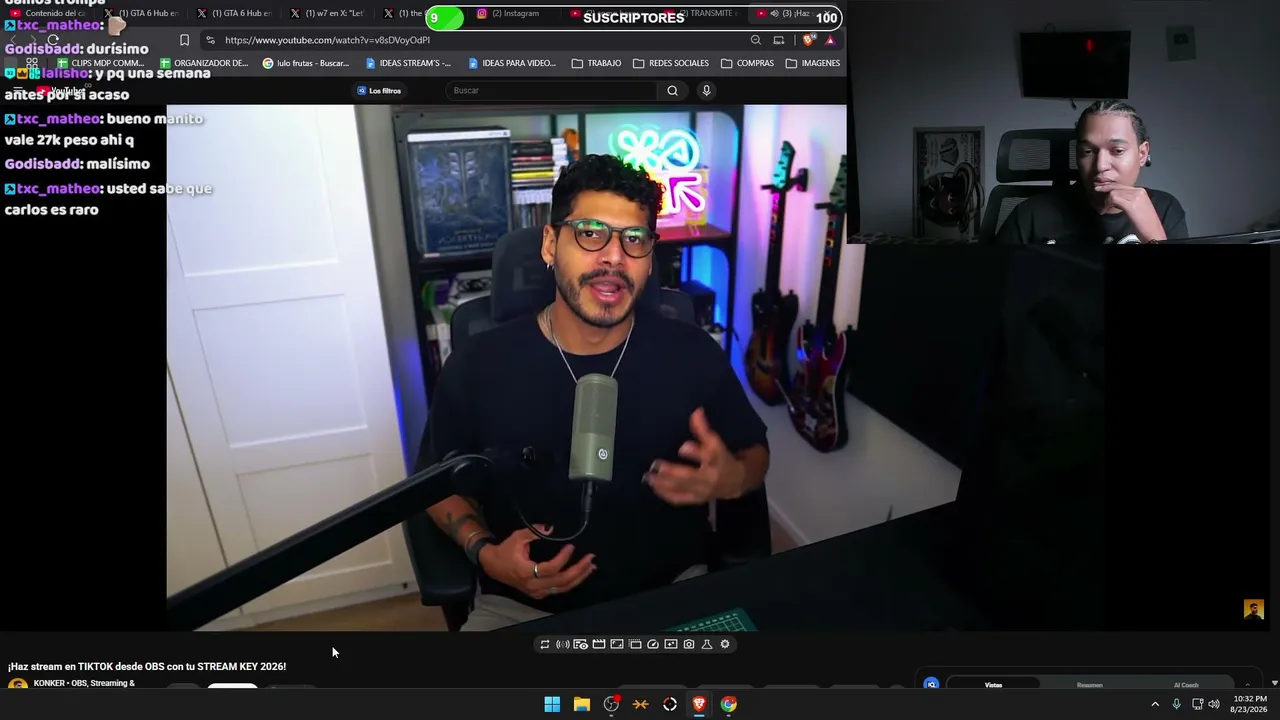This screenshot has height=720, width=1280.
Task: Switch to Brave browser in the taskbar
Action: click(x=699, y=705)
